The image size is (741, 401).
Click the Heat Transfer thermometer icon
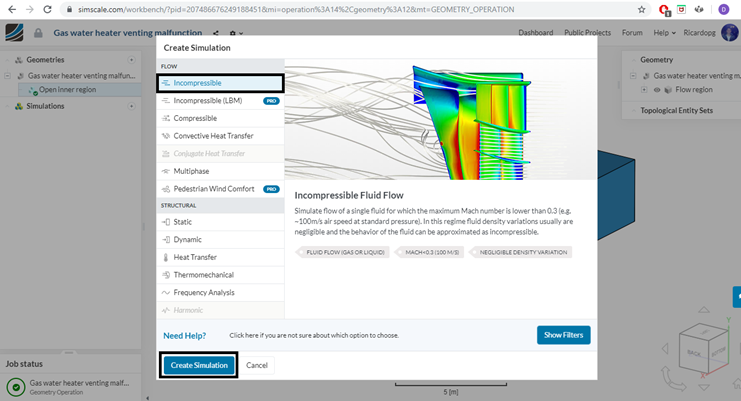click(x=165, y=257)
